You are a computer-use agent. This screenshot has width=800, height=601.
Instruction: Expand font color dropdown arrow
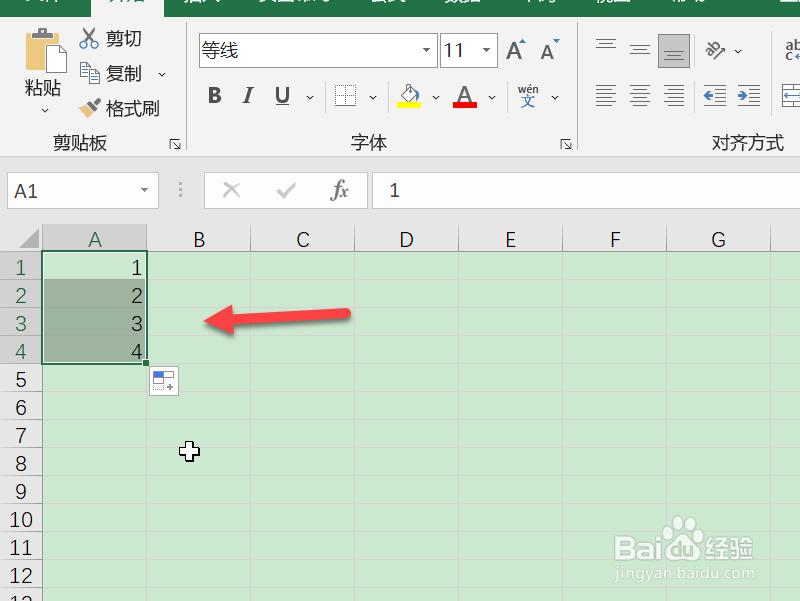tap(492, 97)
